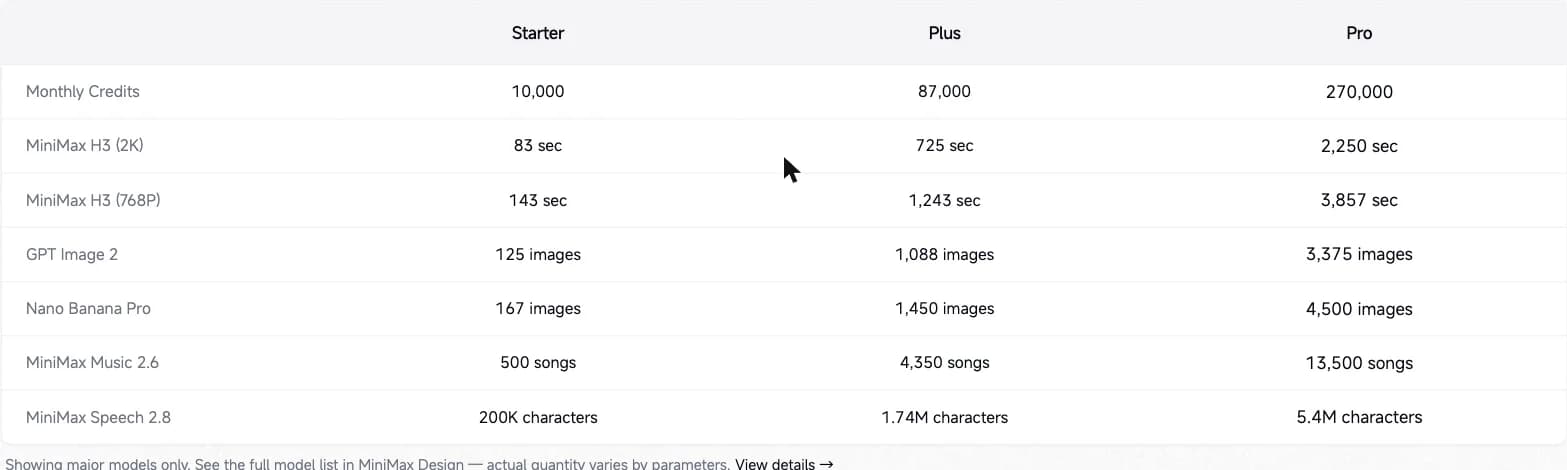Select the Starter column header
Screen dimensions: 1567x470
click(x=538, y=33)
